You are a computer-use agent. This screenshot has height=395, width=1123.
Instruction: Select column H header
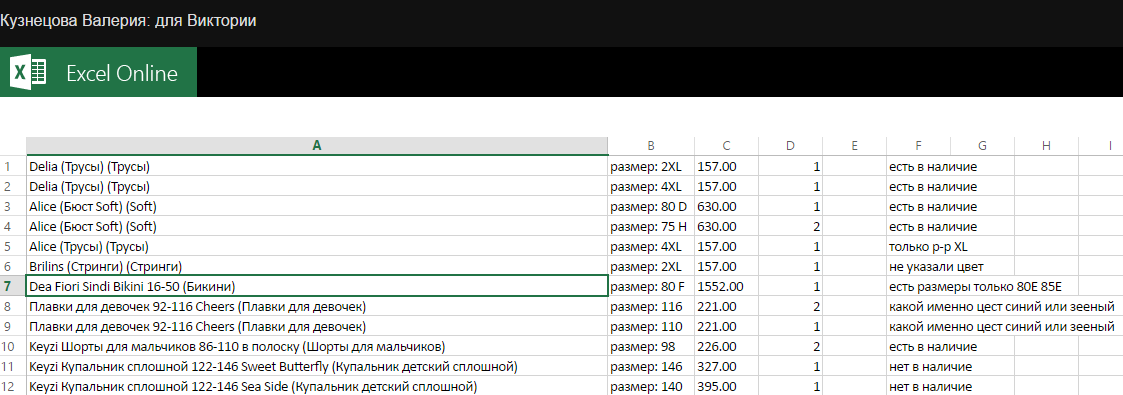pyautogui.click(x=1046, y=145)
